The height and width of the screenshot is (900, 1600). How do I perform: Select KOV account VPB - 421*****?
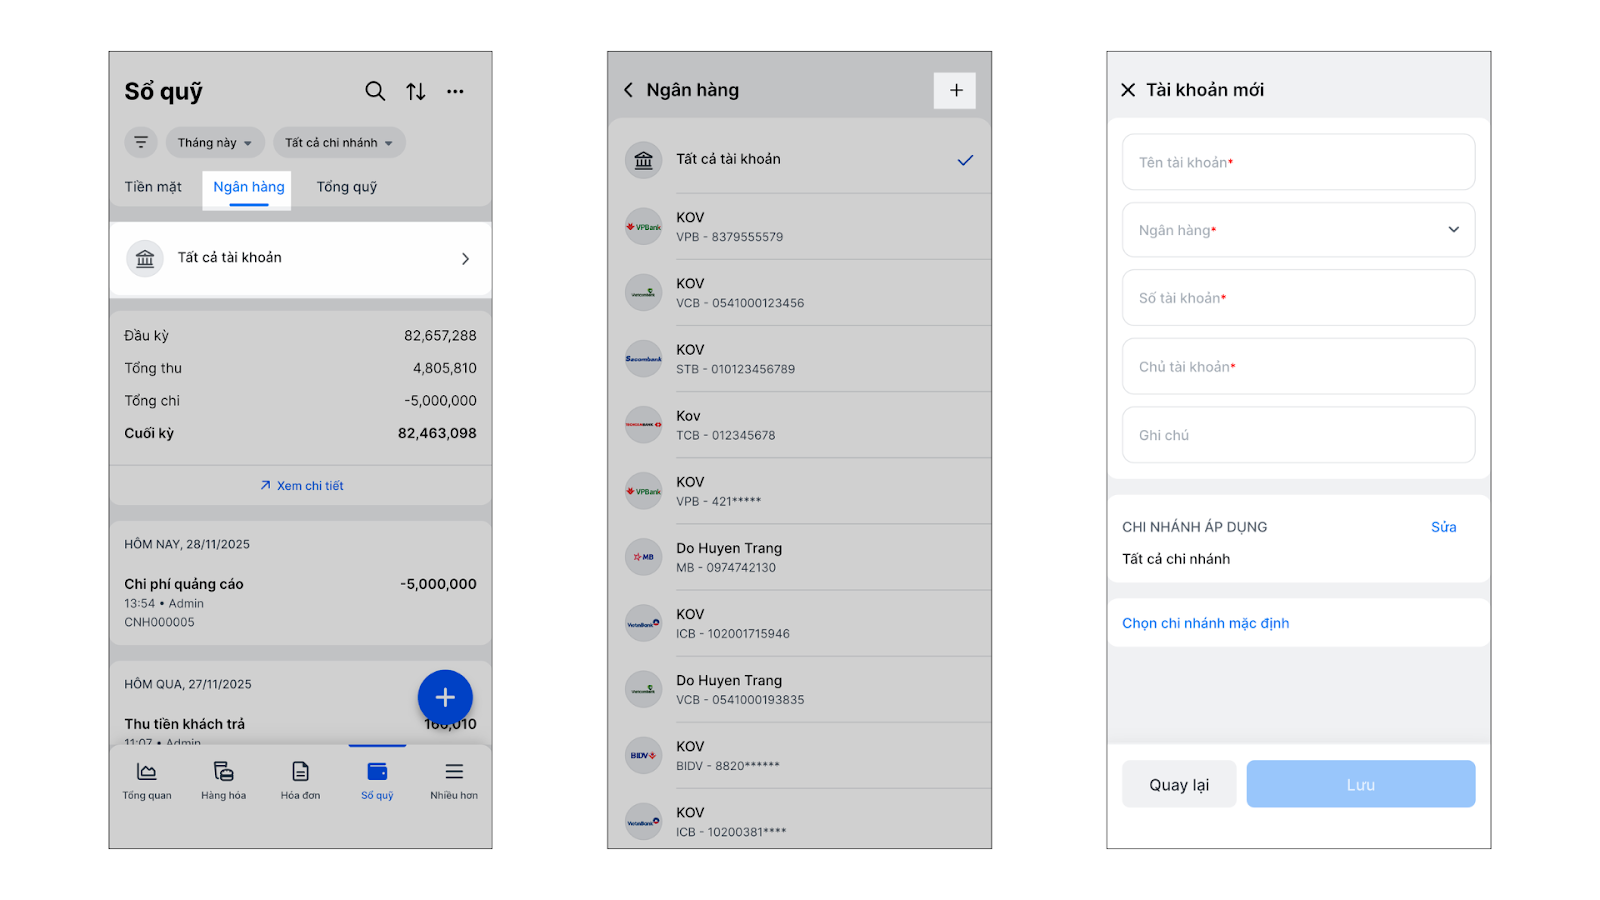[800, 491]
